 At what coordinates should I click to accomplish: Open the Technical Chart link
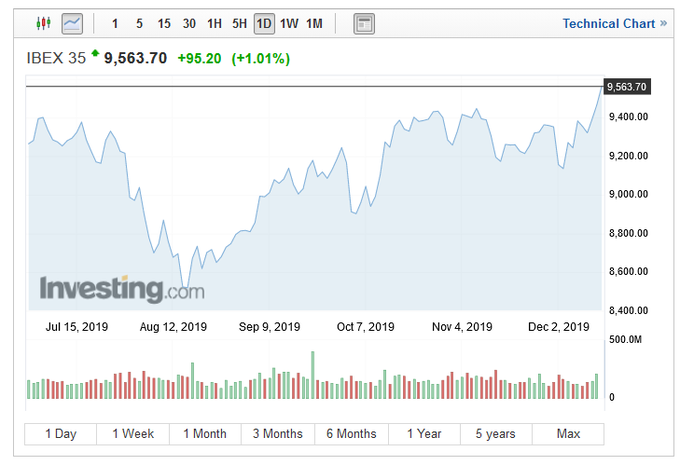click(x=615, y=23)
